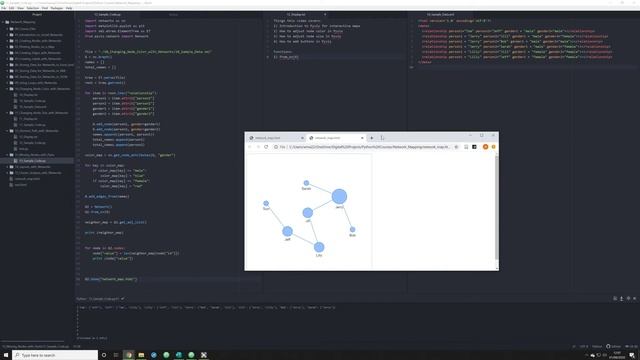
Task: Select the Jeff node in graph
Action: coord(287,231)
